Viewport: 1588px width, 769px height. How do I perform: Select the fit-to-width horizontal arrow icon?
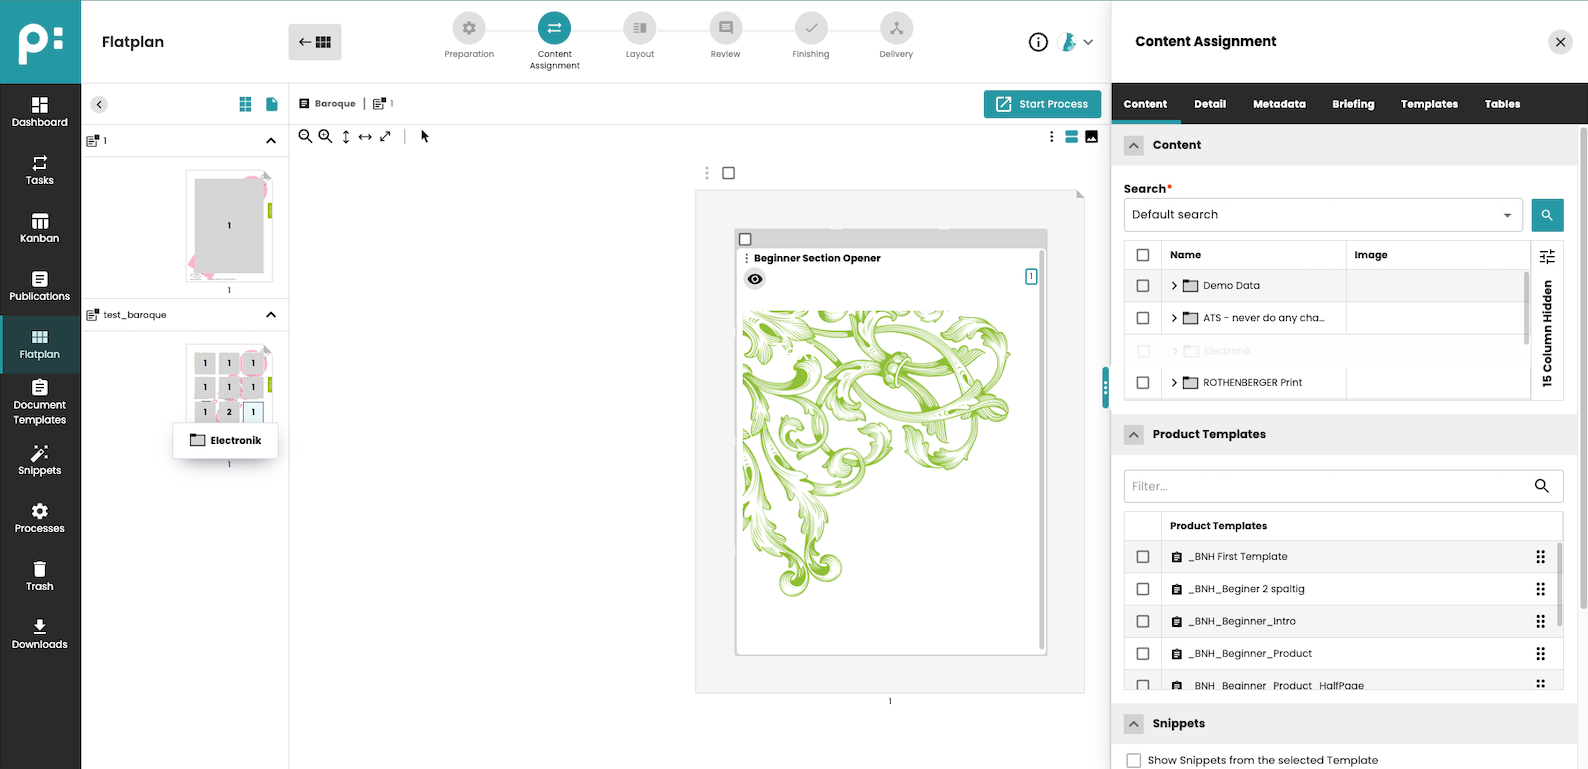click(x=365, y=136)
